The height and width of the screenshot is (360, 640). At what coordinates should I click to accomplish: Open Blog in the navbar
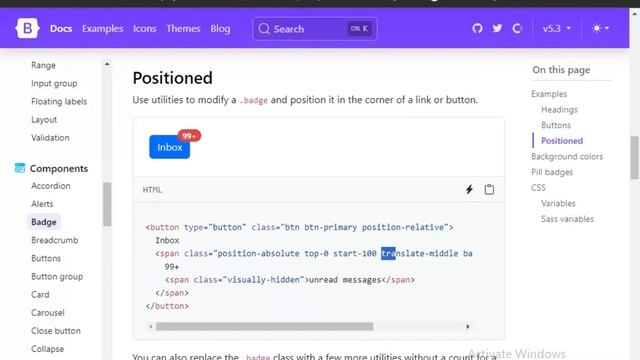pos(220,29)
